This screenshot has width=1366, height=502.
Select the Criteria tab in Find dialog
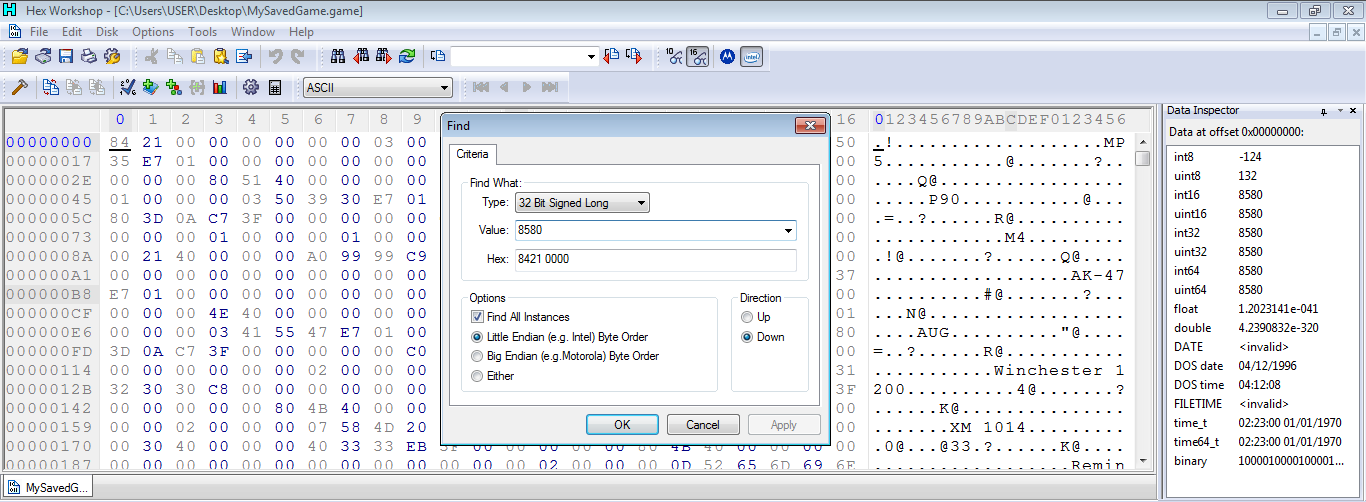(x=473, y=154)
